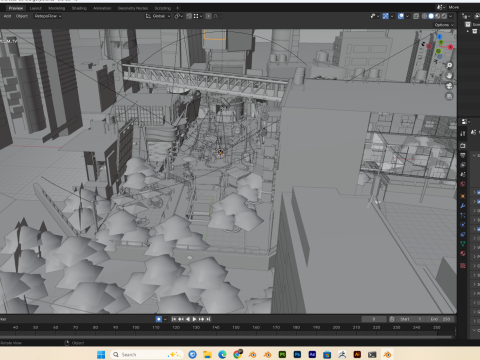Image resolution: width=480 pixels, height=360 pixels.
Task: Open the Global transform orientation dropdown
Action: (158, 16)
